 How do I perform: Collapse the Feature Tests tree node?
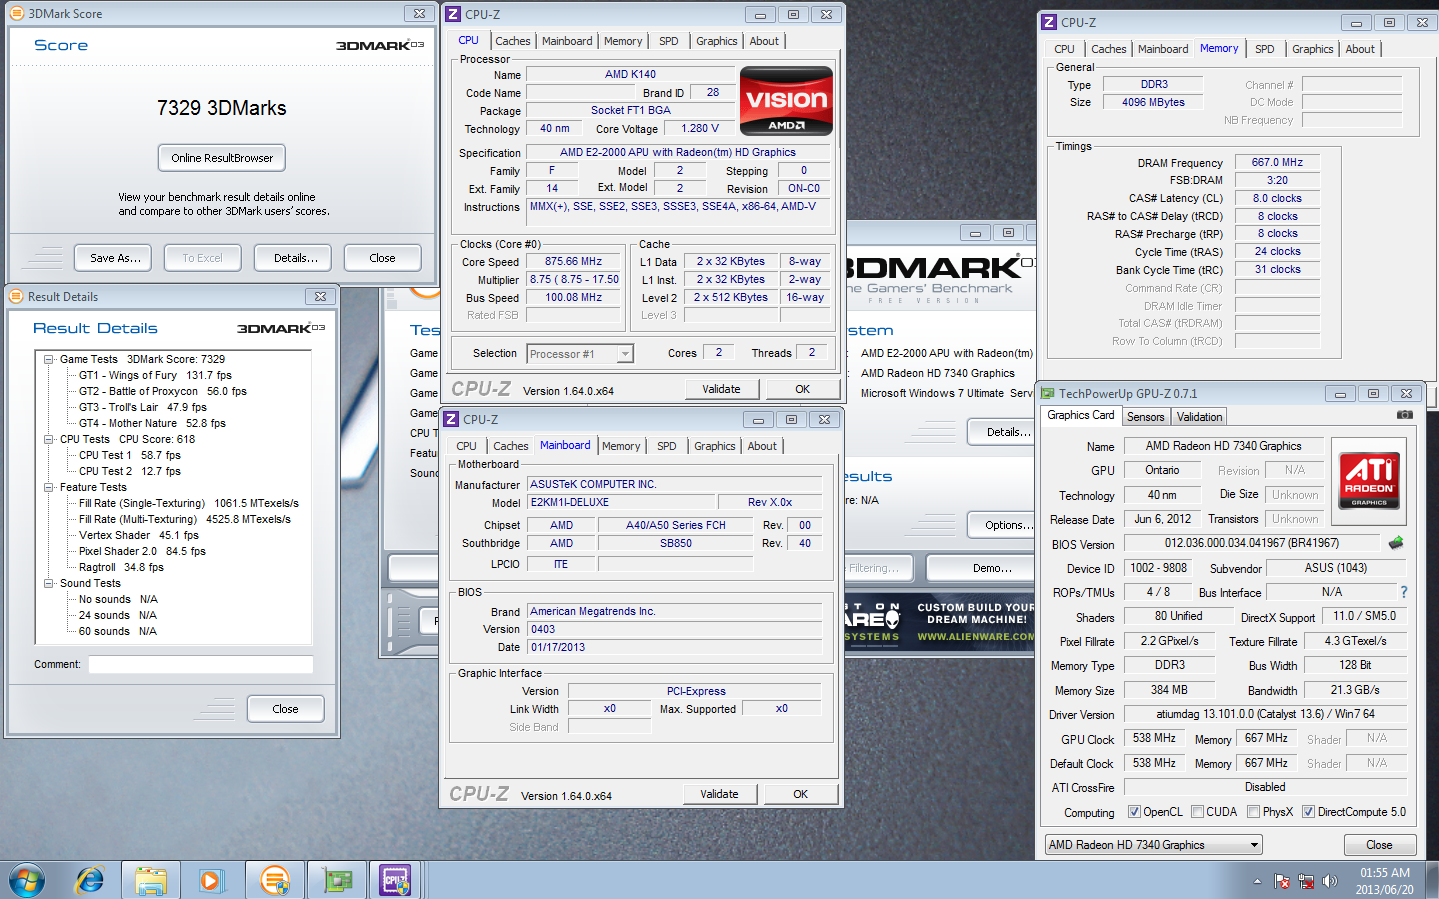[48, 487]
